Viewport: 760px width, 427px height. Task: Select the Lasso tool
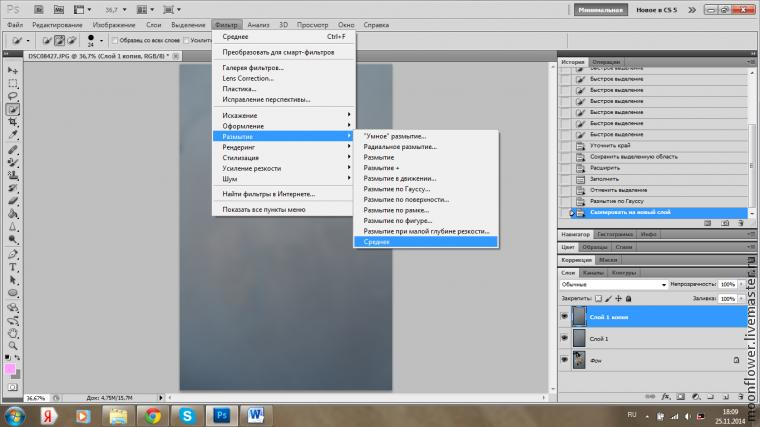point(13,96)
